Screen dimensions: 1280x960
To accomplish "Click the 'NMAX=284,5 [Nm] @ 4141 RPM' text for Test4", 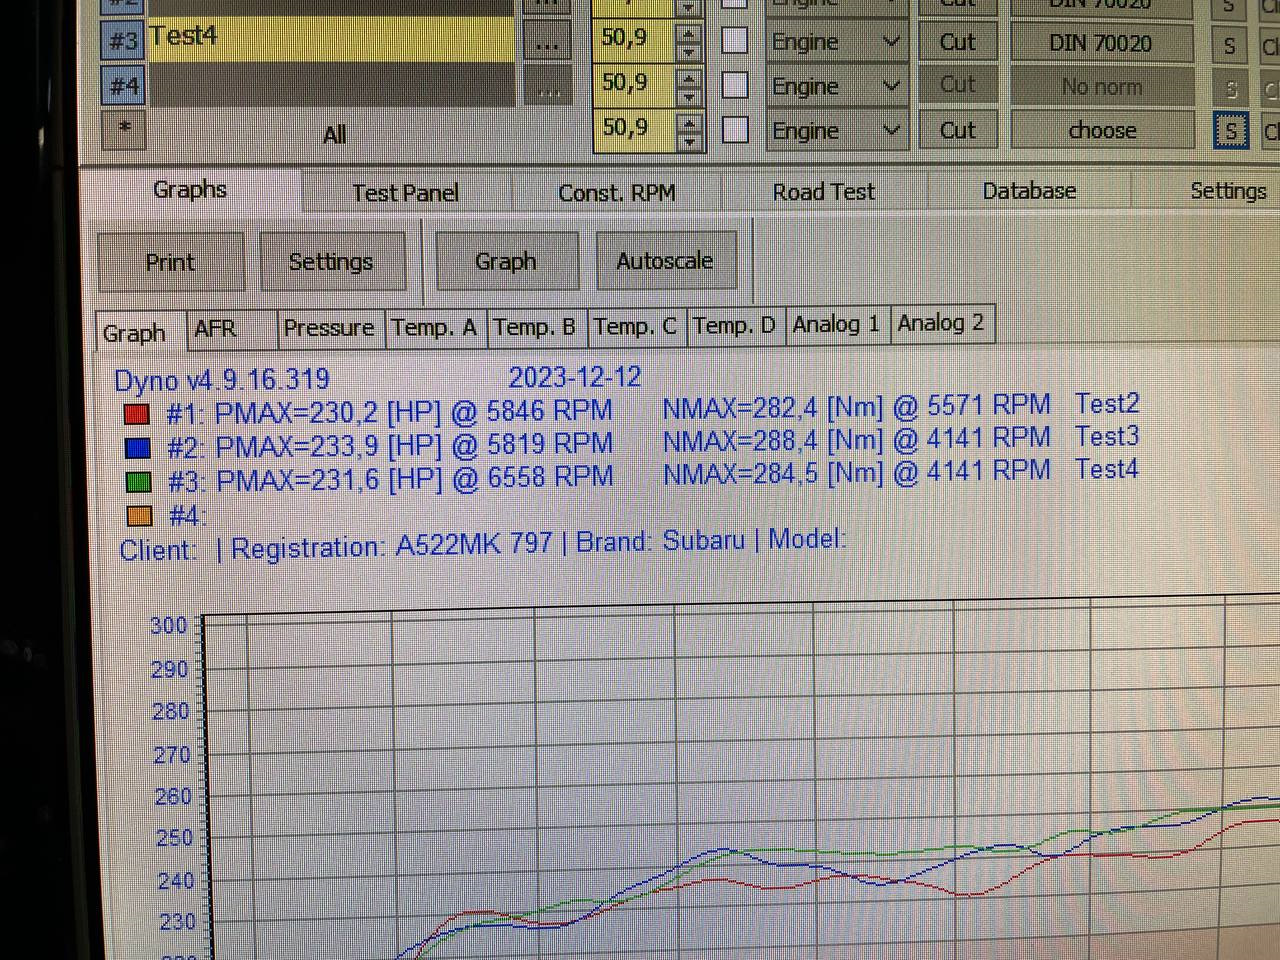I will (x=857, y=472).
